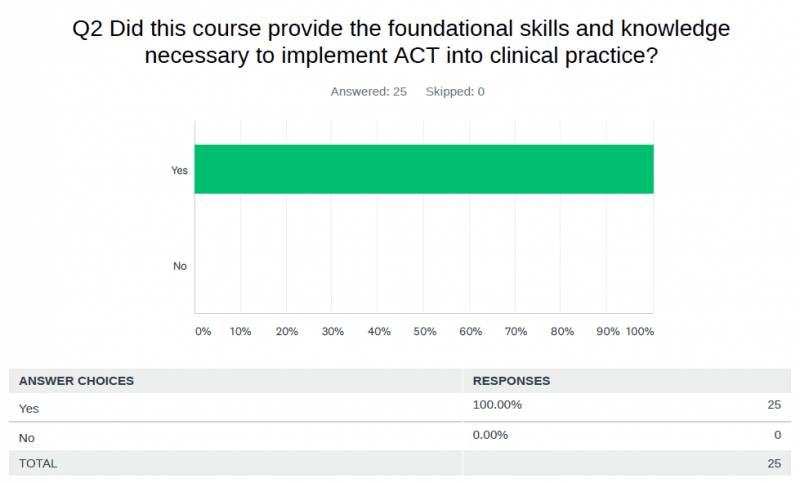
Task: Click the 0% axis tick label
Action: click(203, 332)
